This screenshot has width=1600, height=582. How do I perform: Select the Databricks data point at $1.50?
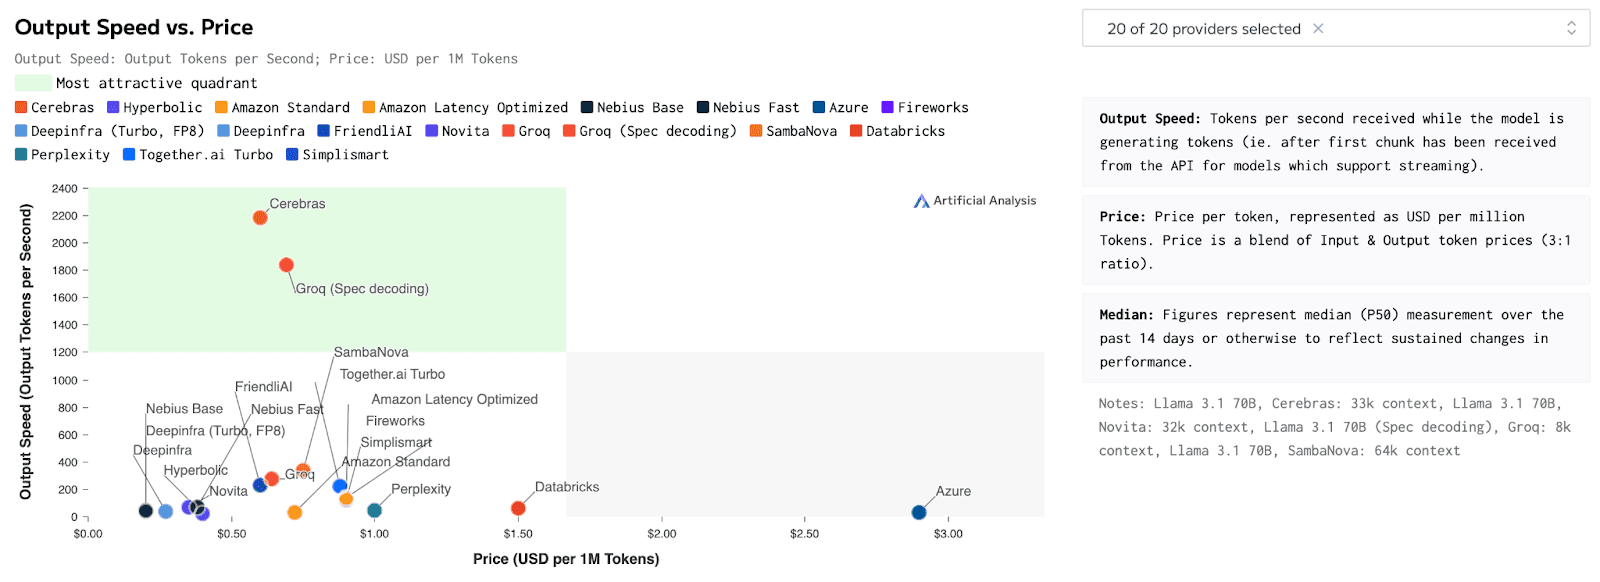[518, 509]
